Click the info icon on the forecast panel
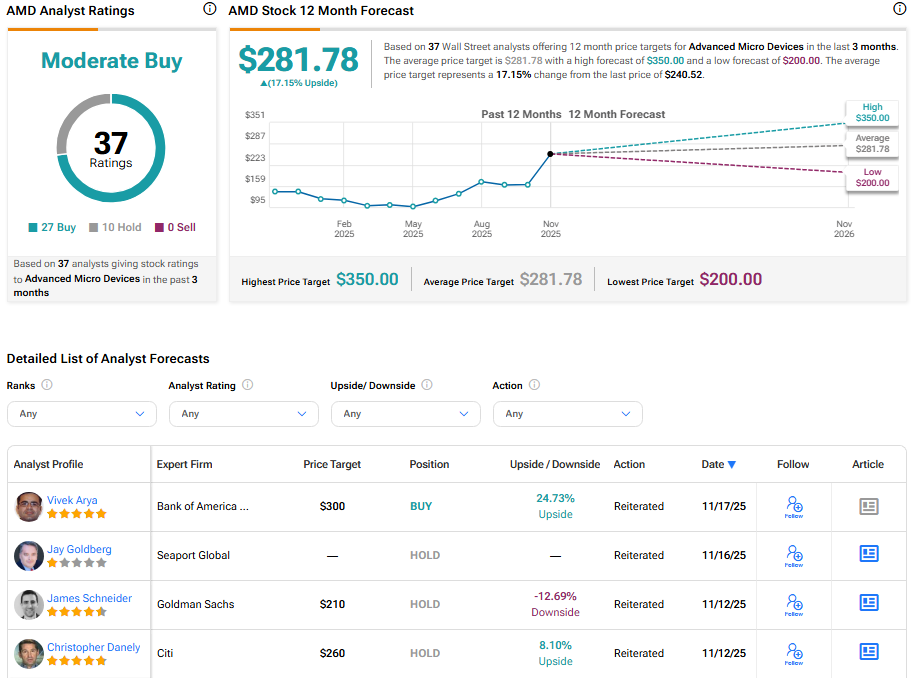The height and width of the screenshot is (678, 918). click(899, 8)
